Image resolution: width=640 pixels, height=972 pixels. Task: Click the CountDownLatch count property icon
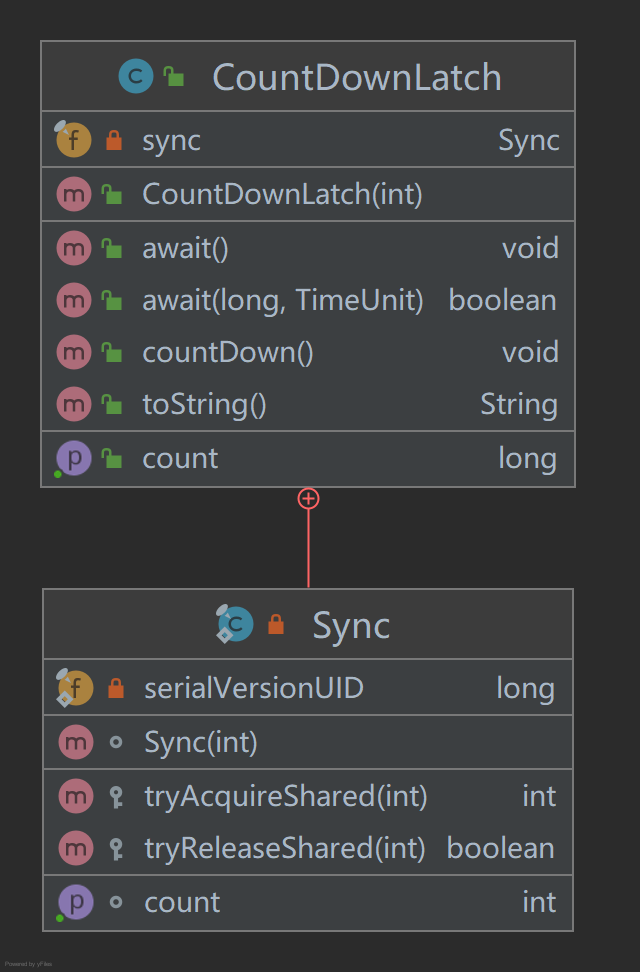(x=74, y=458)
